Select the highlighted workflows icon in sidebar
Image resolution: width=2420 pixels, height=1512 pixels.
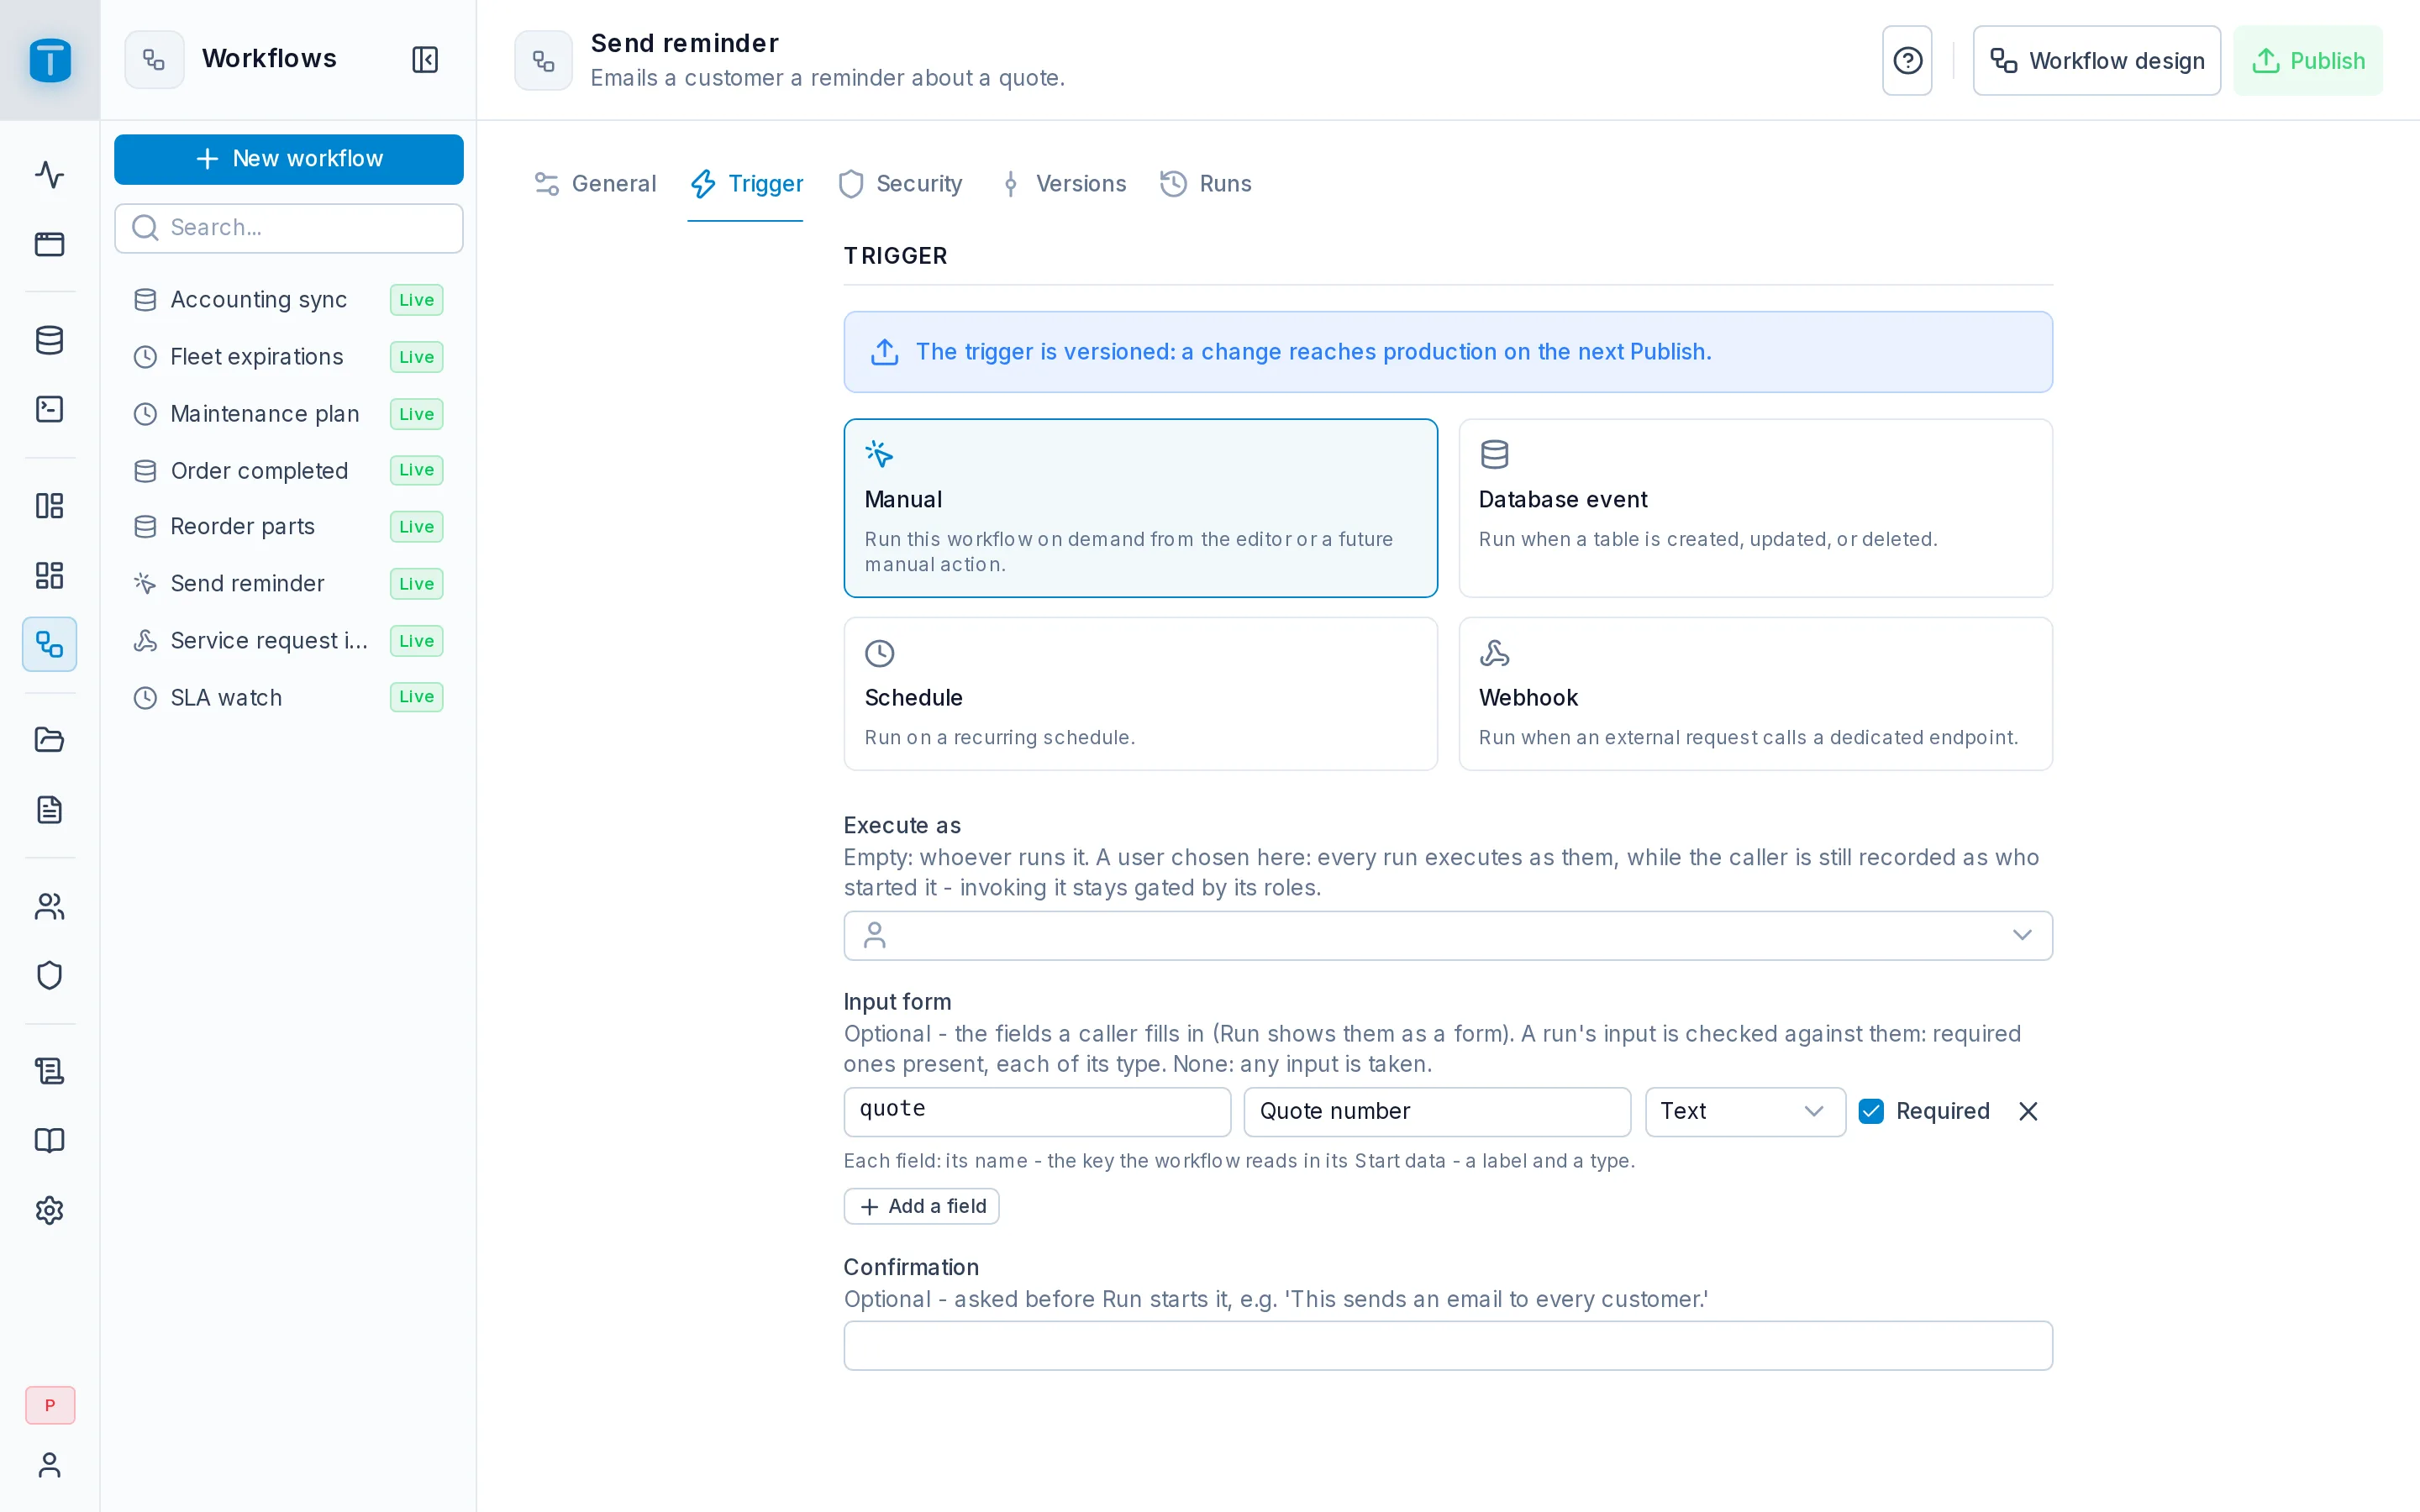click(x=50, y=644)
